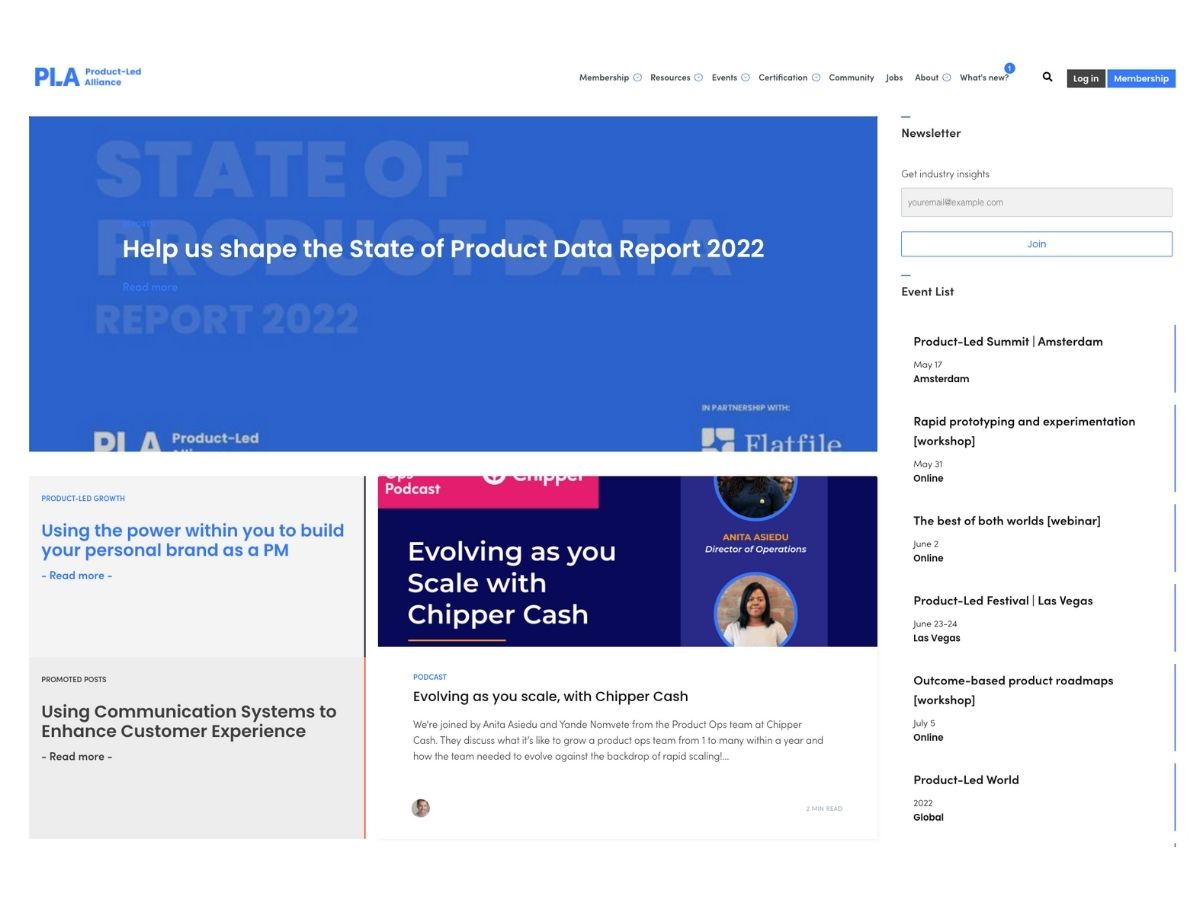Click Read more under the hero headline
1200x900 pixels.
150,287
